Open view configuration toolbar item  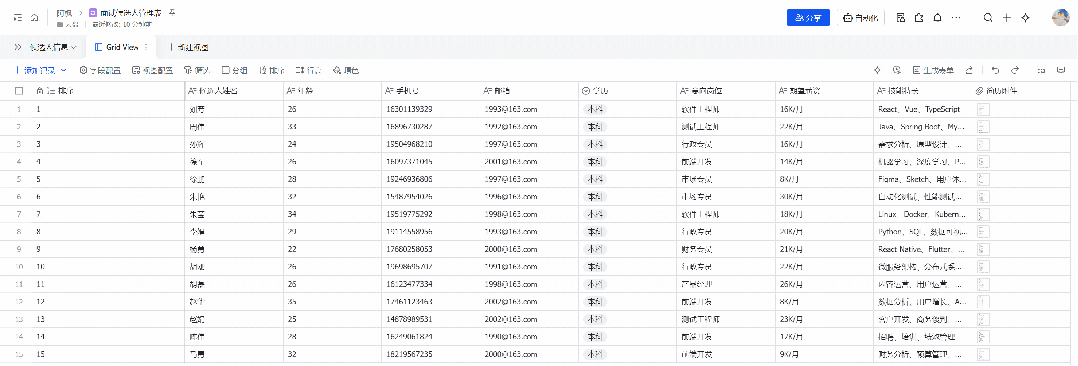[152, 70]
